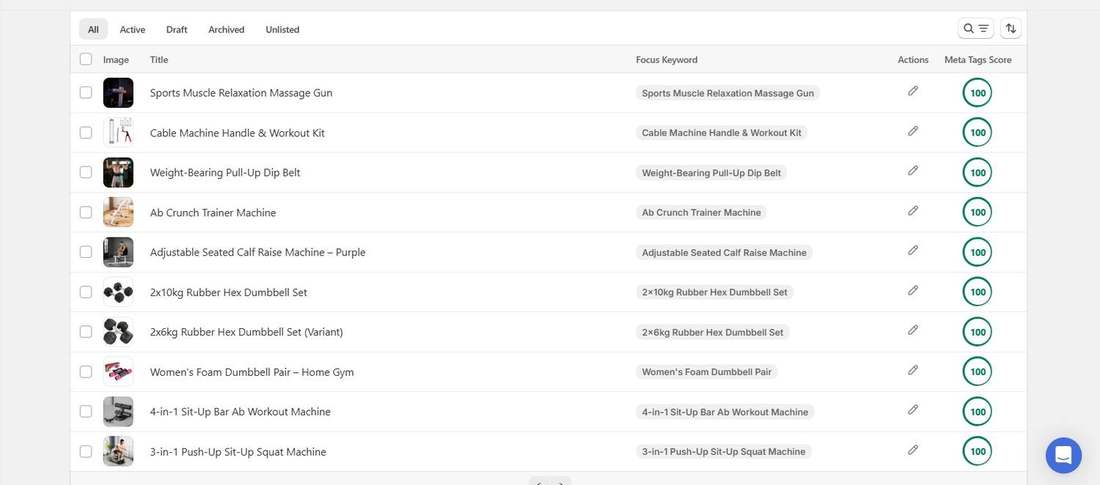Edit 2x10kg Rubber Hex Dumbbell Set pencil

tap(913, 291)
